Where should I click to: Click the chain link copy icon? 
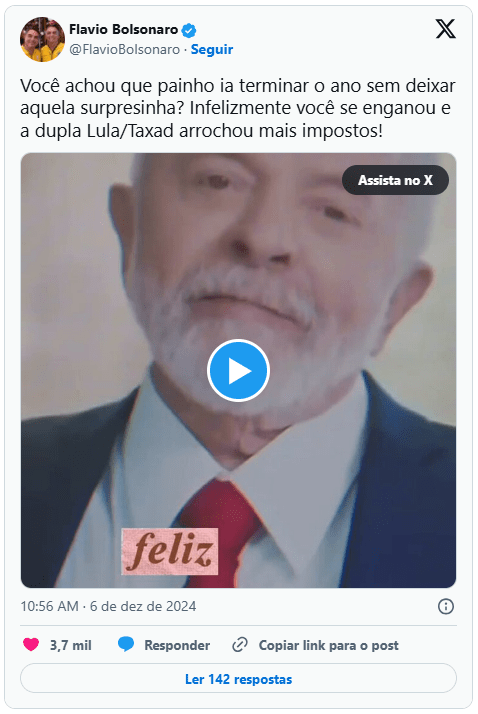pos(240,645)
